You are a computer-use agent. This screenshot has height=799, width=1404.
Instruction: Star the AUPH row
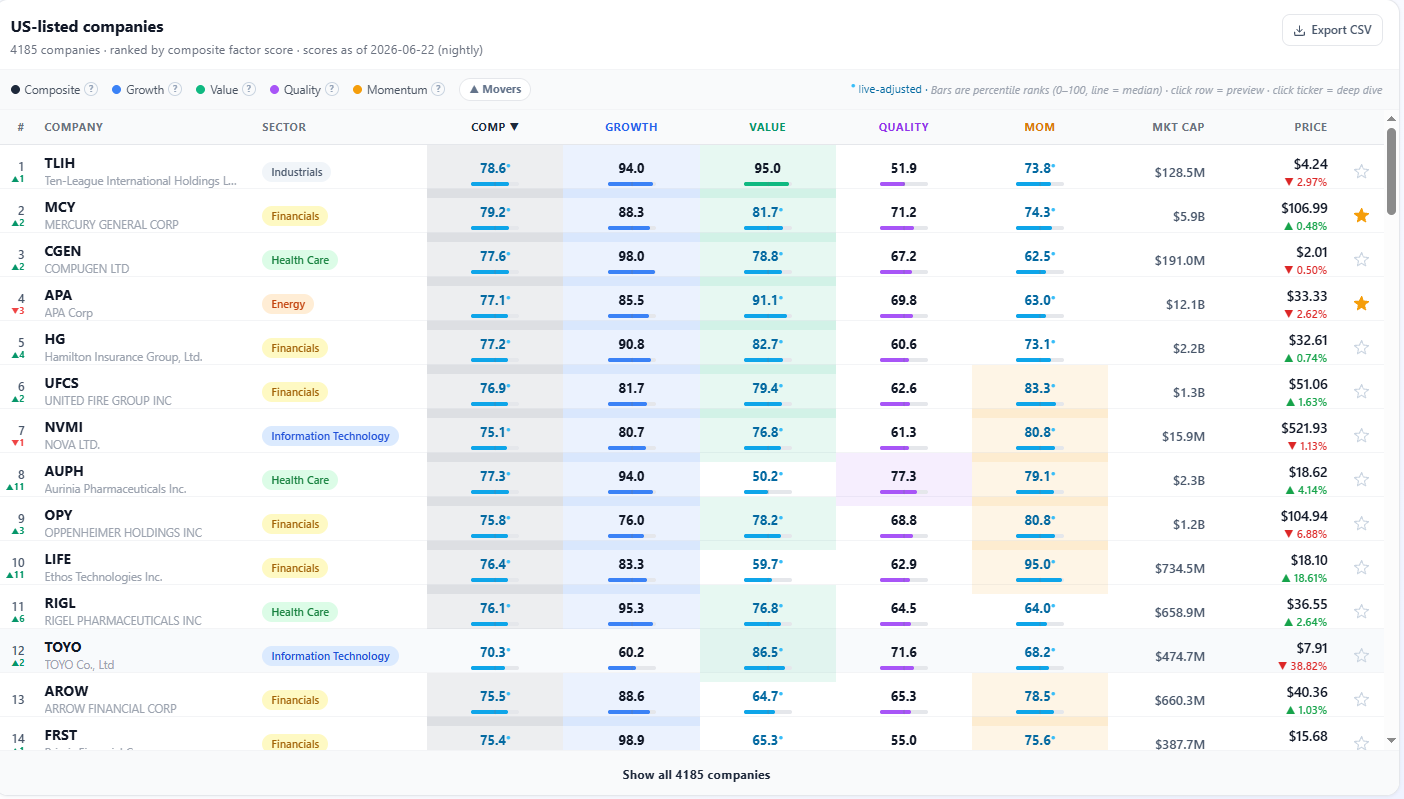point(1361,479)
